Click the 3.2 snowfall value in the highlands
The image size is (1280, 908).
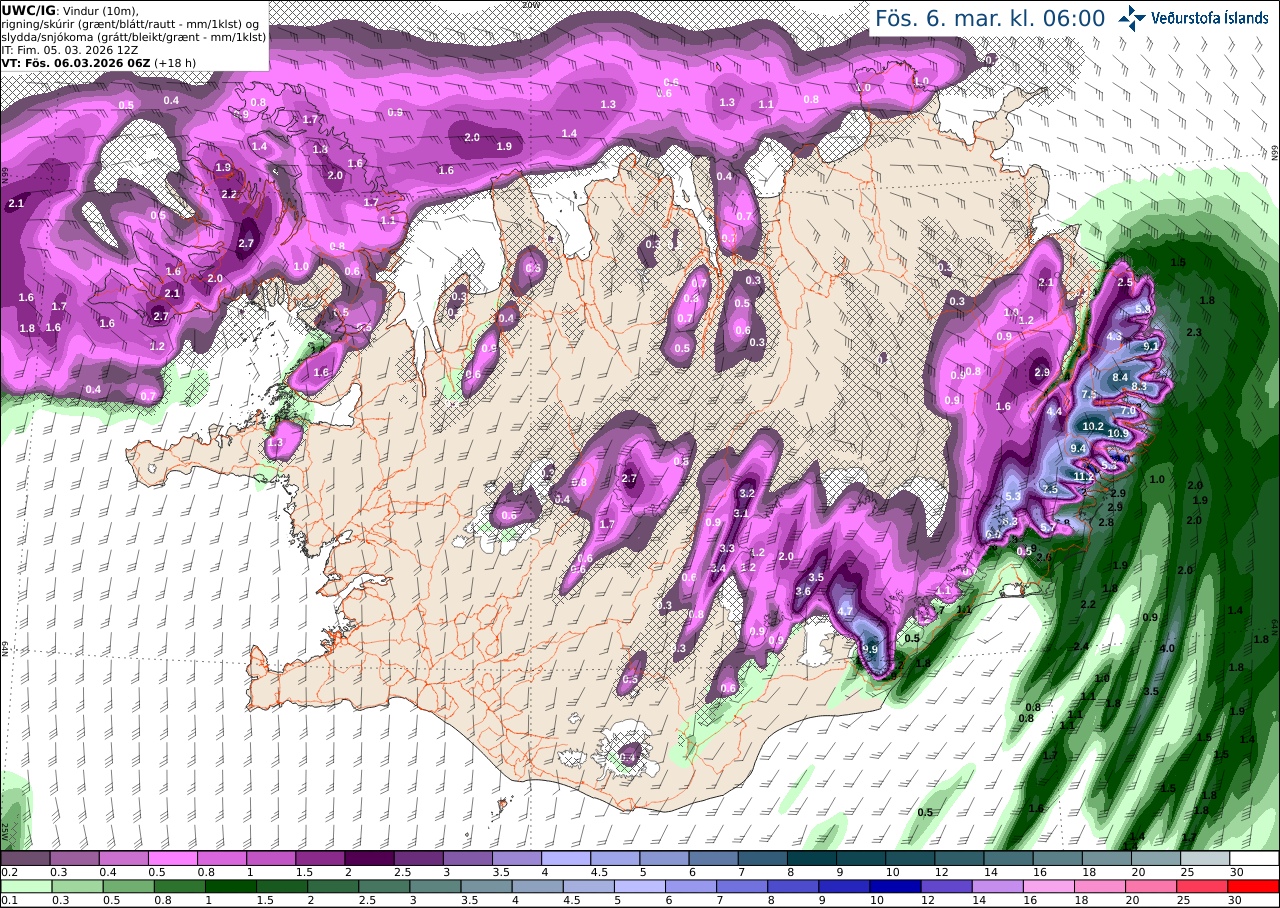tap(746, 494)
